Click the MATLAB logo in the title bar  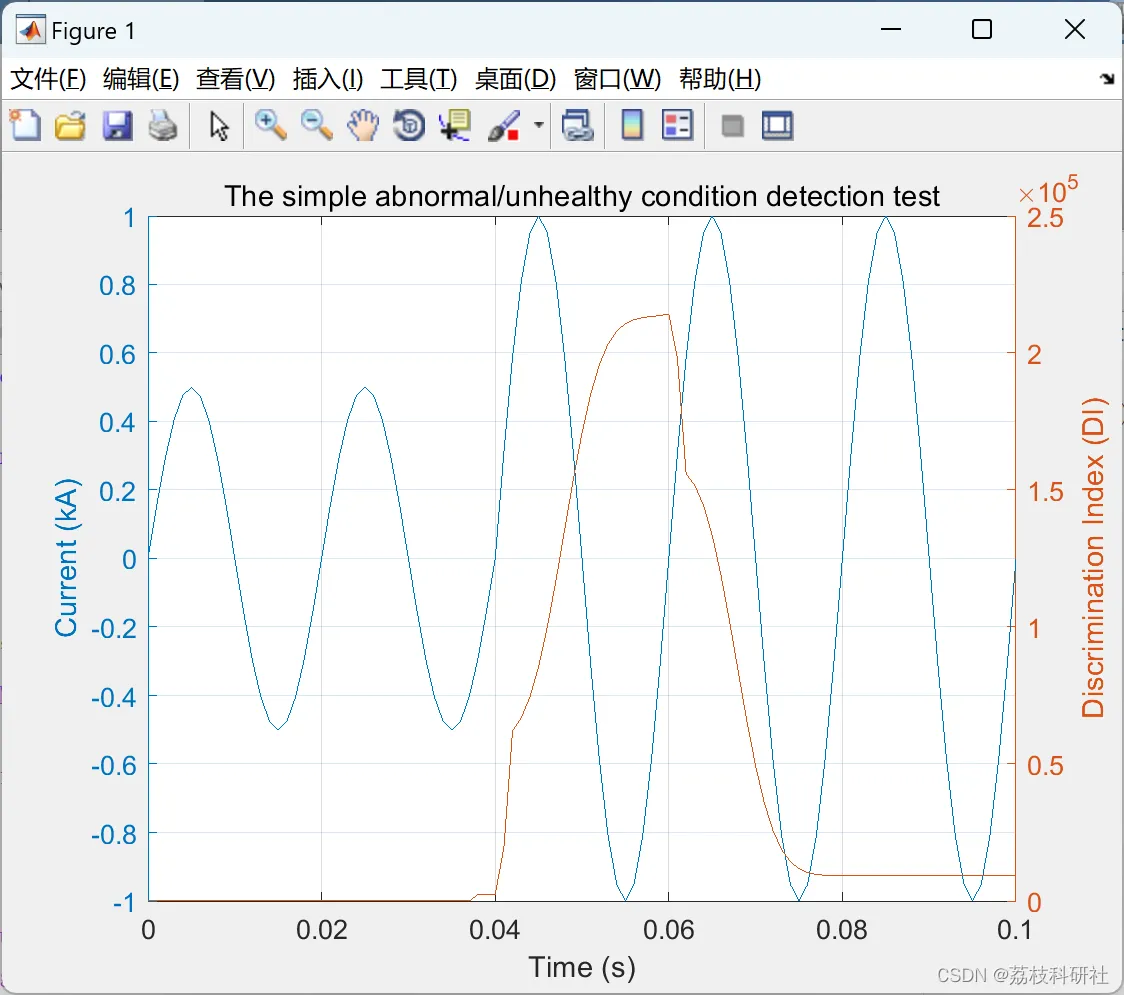(30, 29)
